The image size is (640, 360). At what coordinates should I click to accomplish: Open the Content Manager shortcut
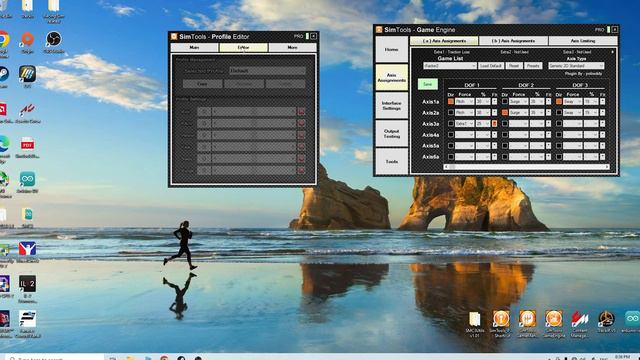(580, 319)
